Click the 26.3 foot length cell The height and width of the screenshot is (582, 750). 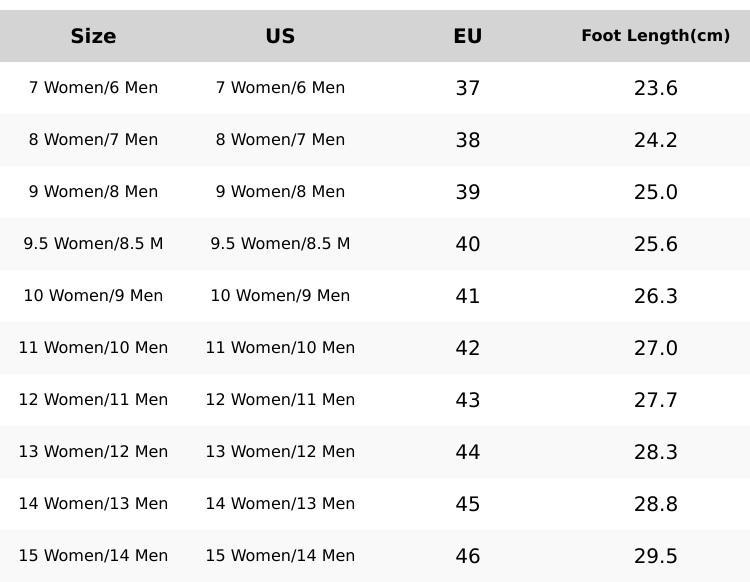[x=655, y=296]
